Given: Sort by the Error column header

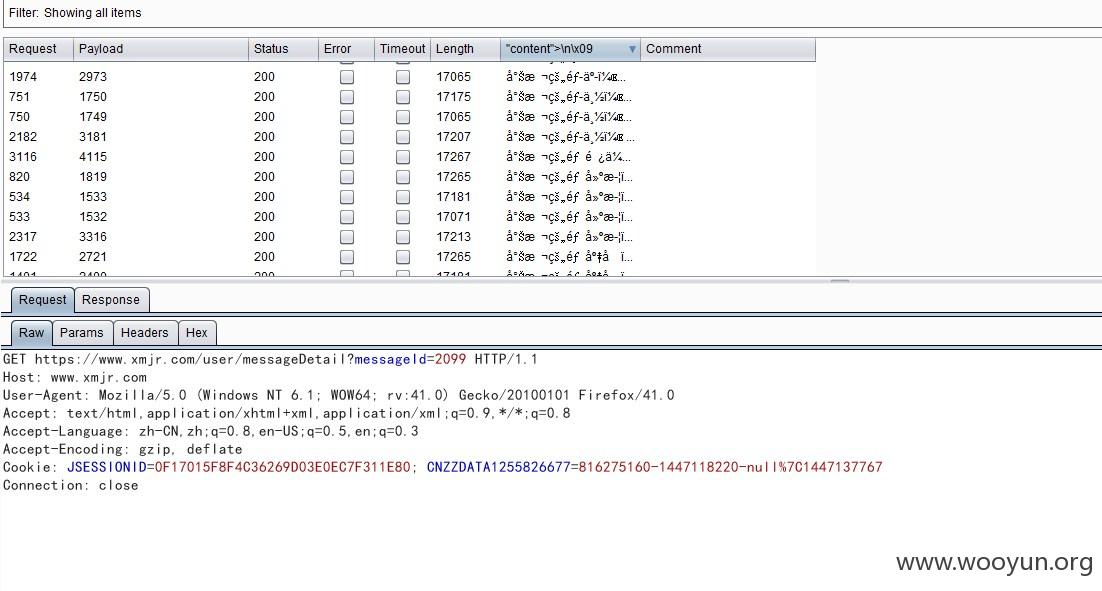Looking at the screenshot, I should click(346, 49).
